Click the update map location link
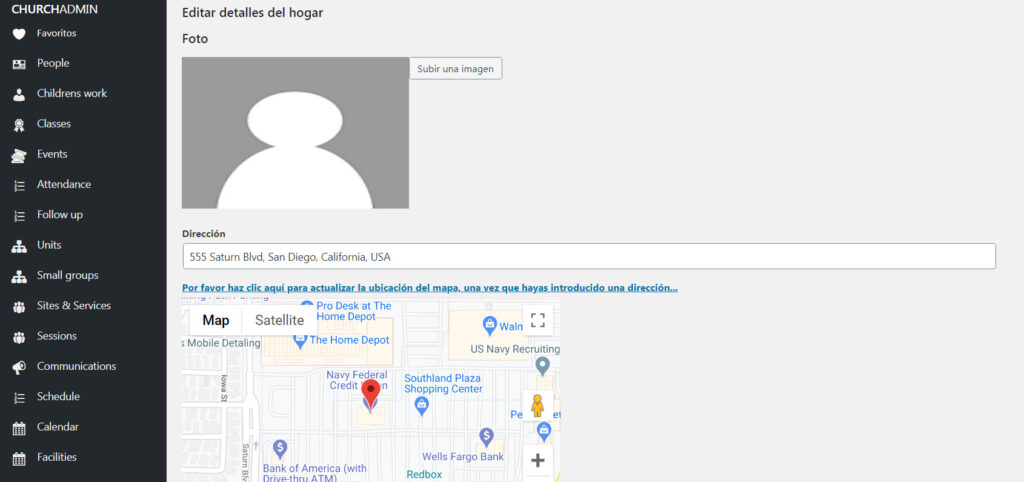 (x=430, y=288)
